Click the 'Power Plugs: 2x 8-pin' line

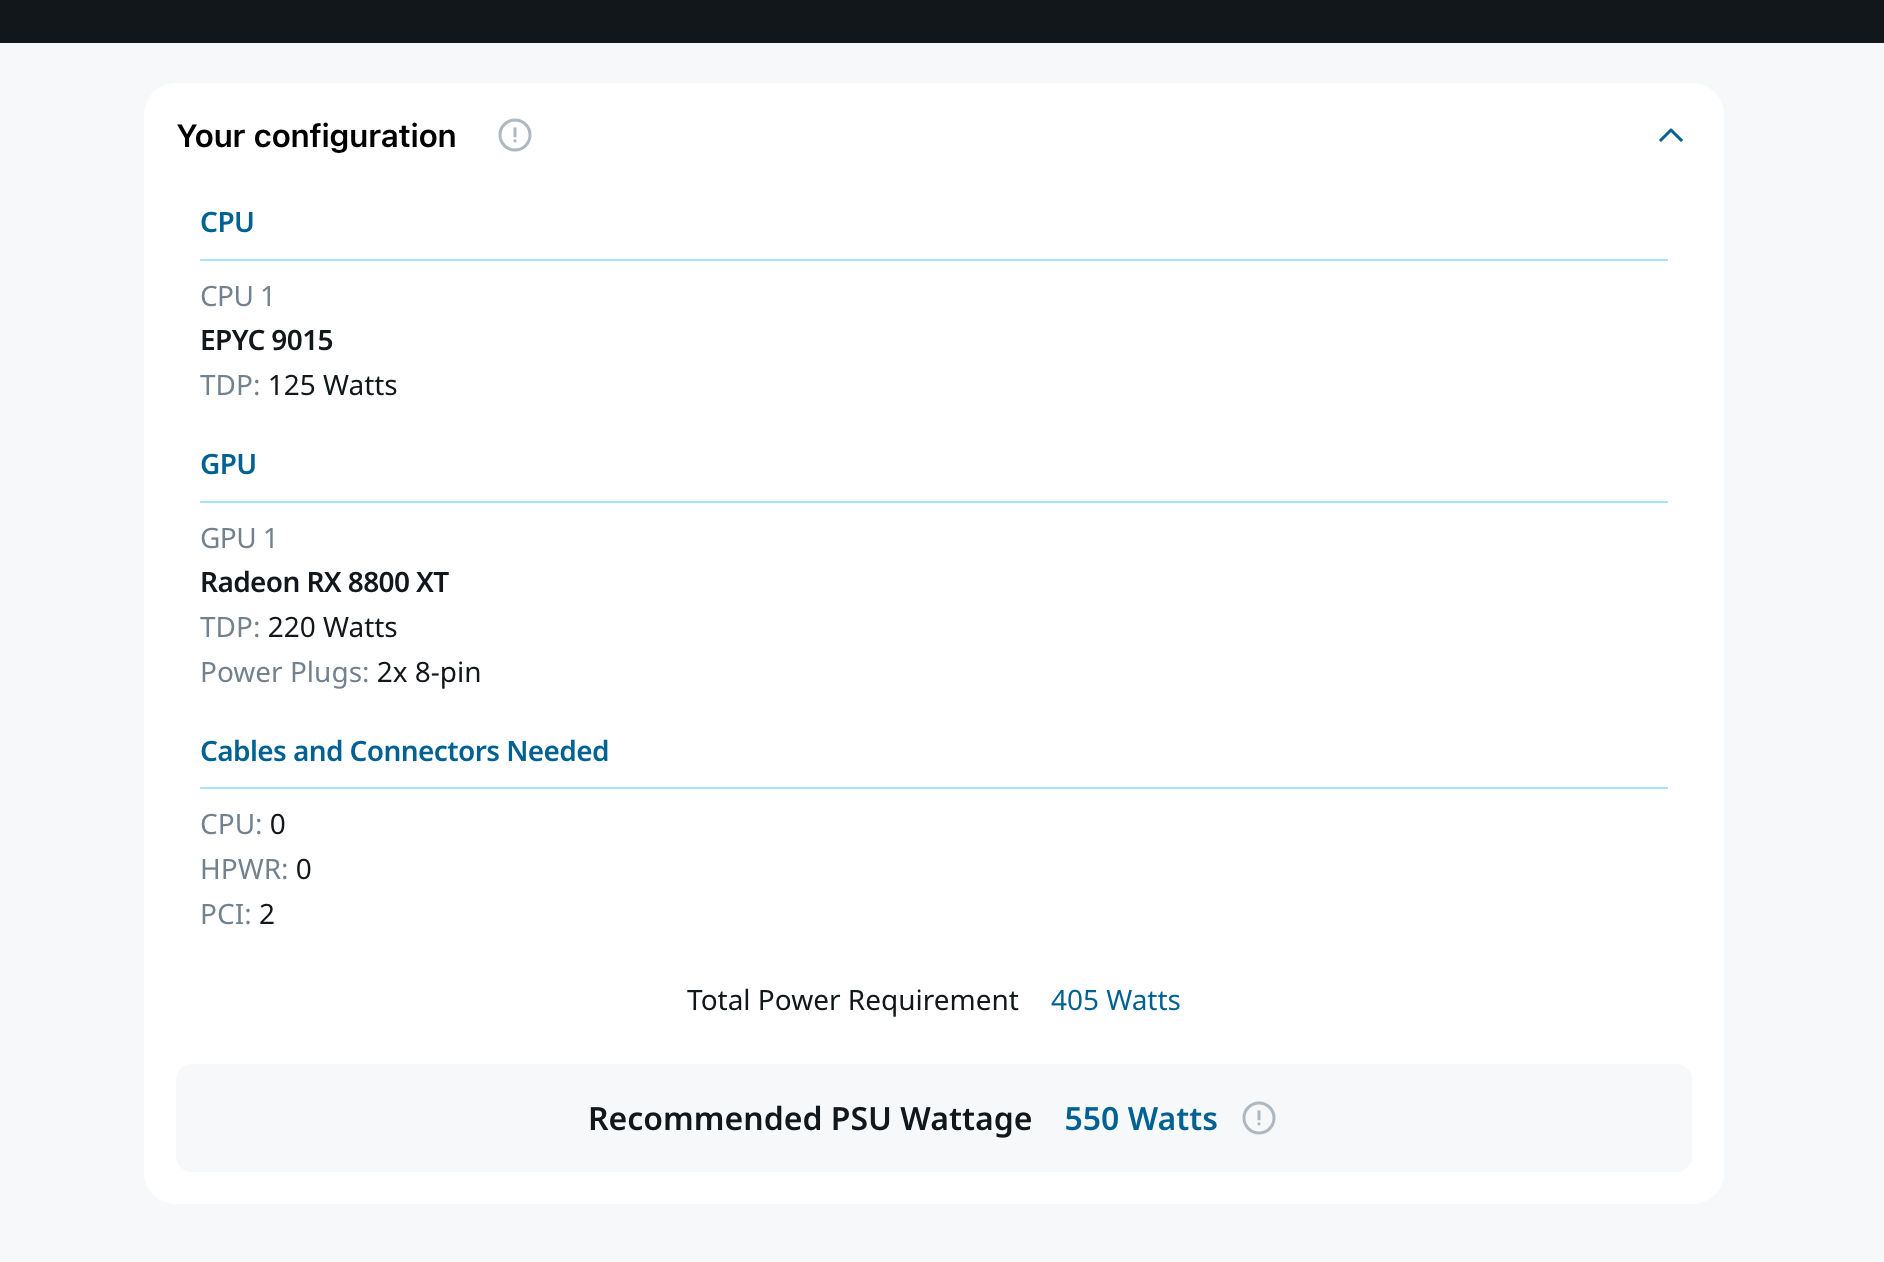[x=341, y=672]
